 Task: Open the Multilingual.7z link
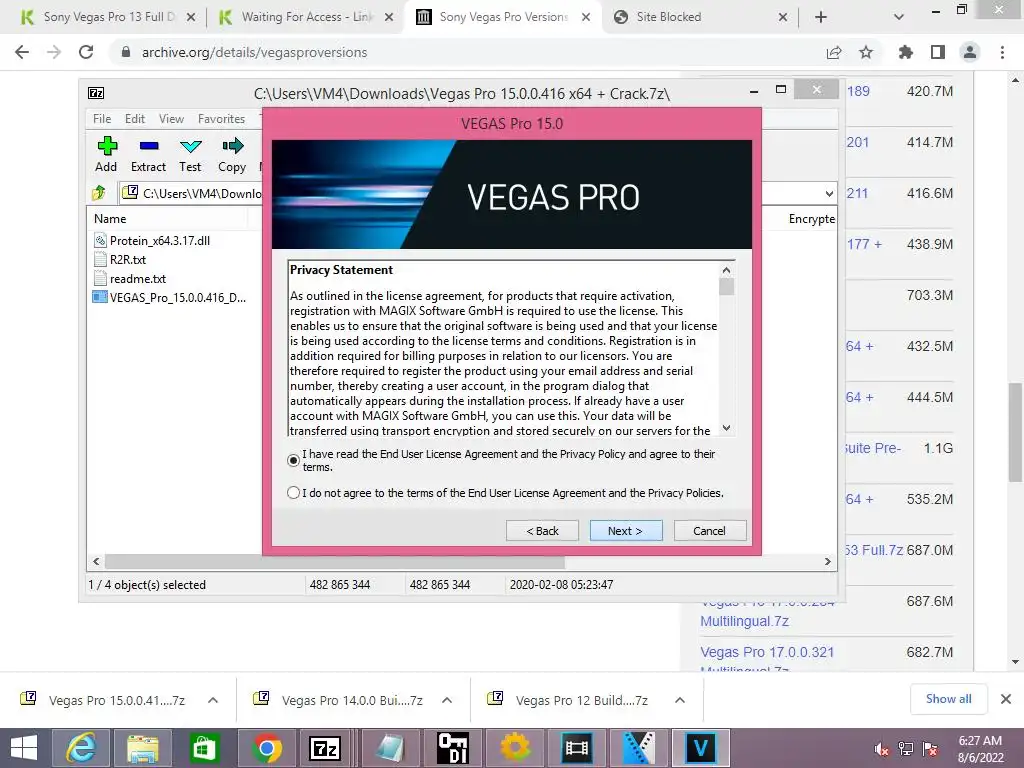[x=744, y=621]
